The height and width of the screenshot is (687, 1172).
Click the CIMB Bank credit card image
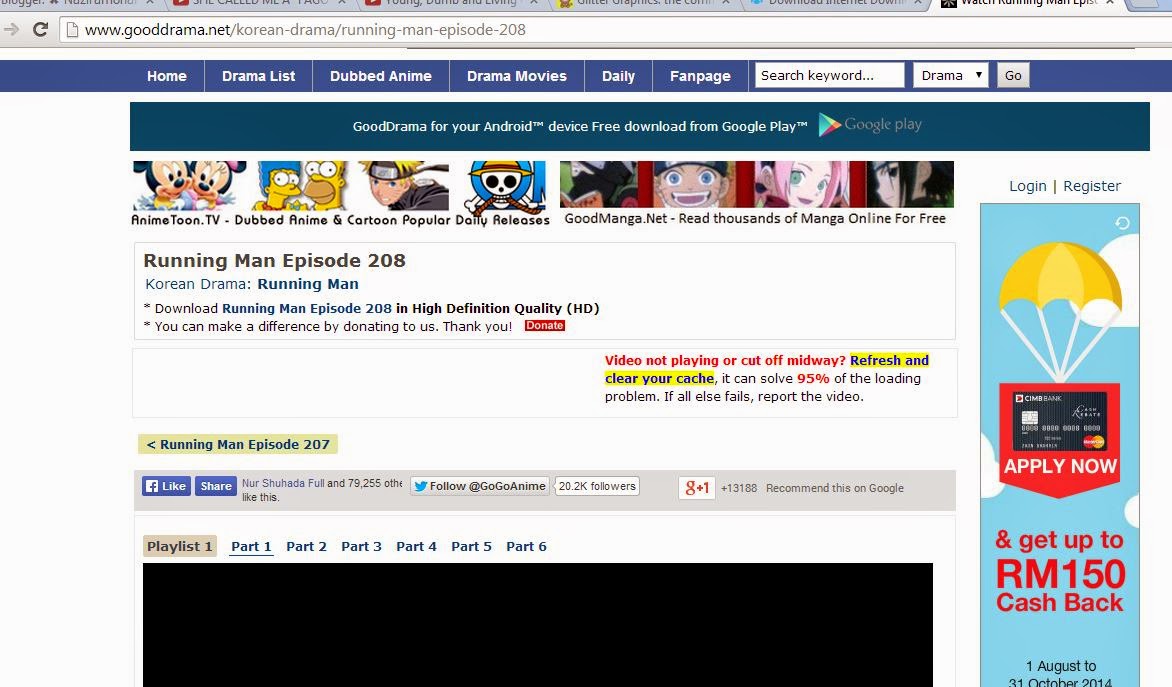tap(1059, 420)
